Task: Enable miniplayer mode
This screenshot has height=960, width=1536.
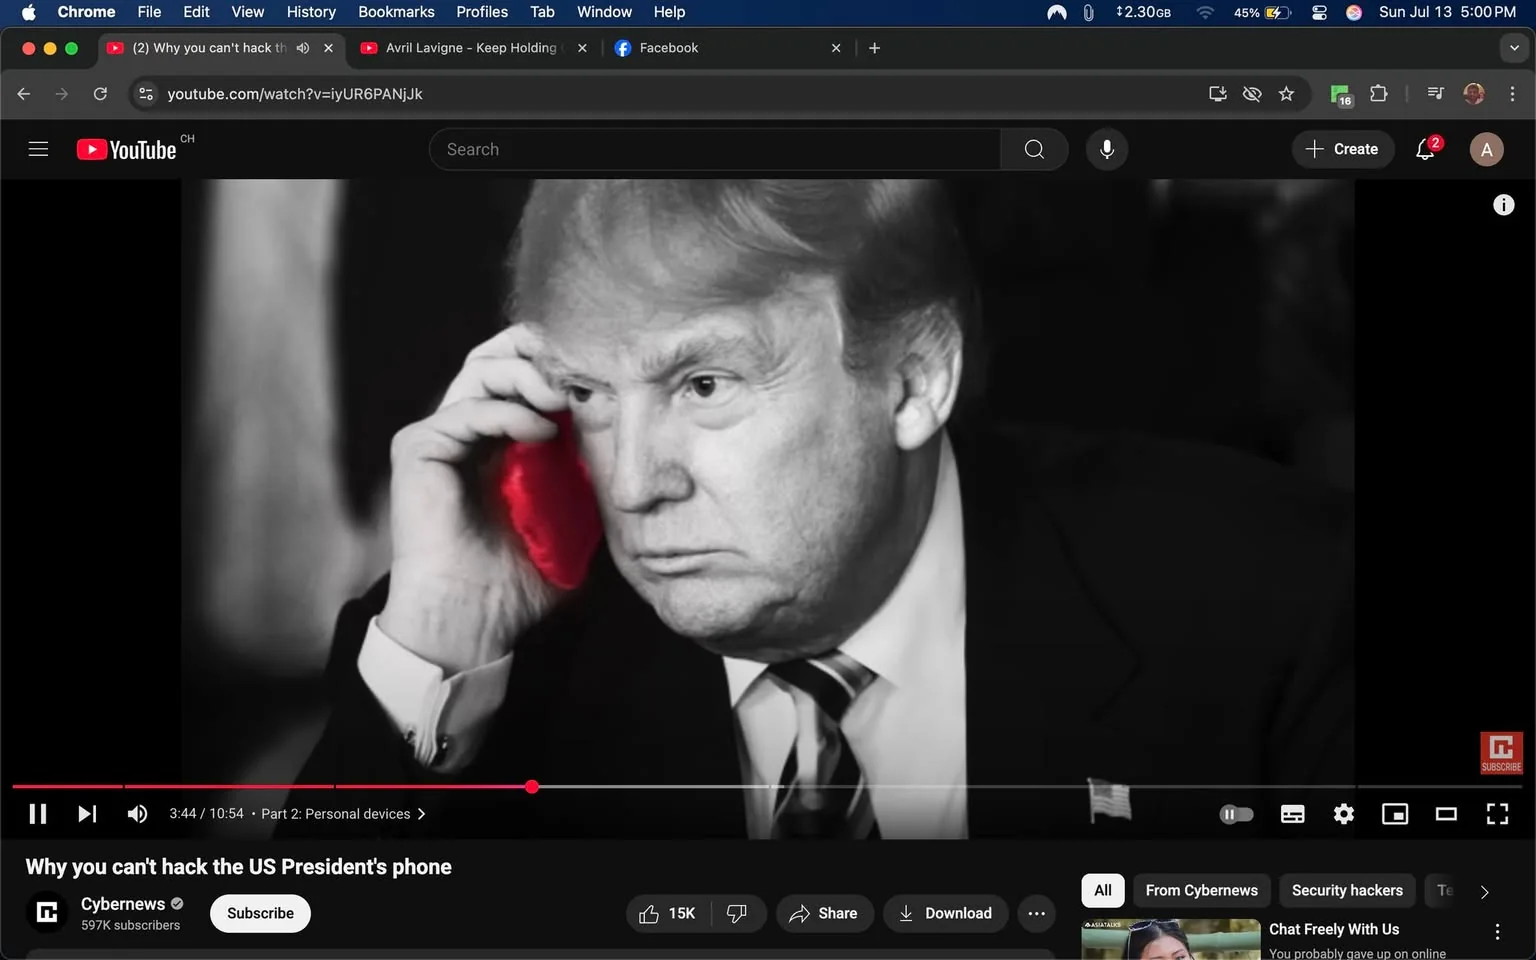Action: point(1395,814)
